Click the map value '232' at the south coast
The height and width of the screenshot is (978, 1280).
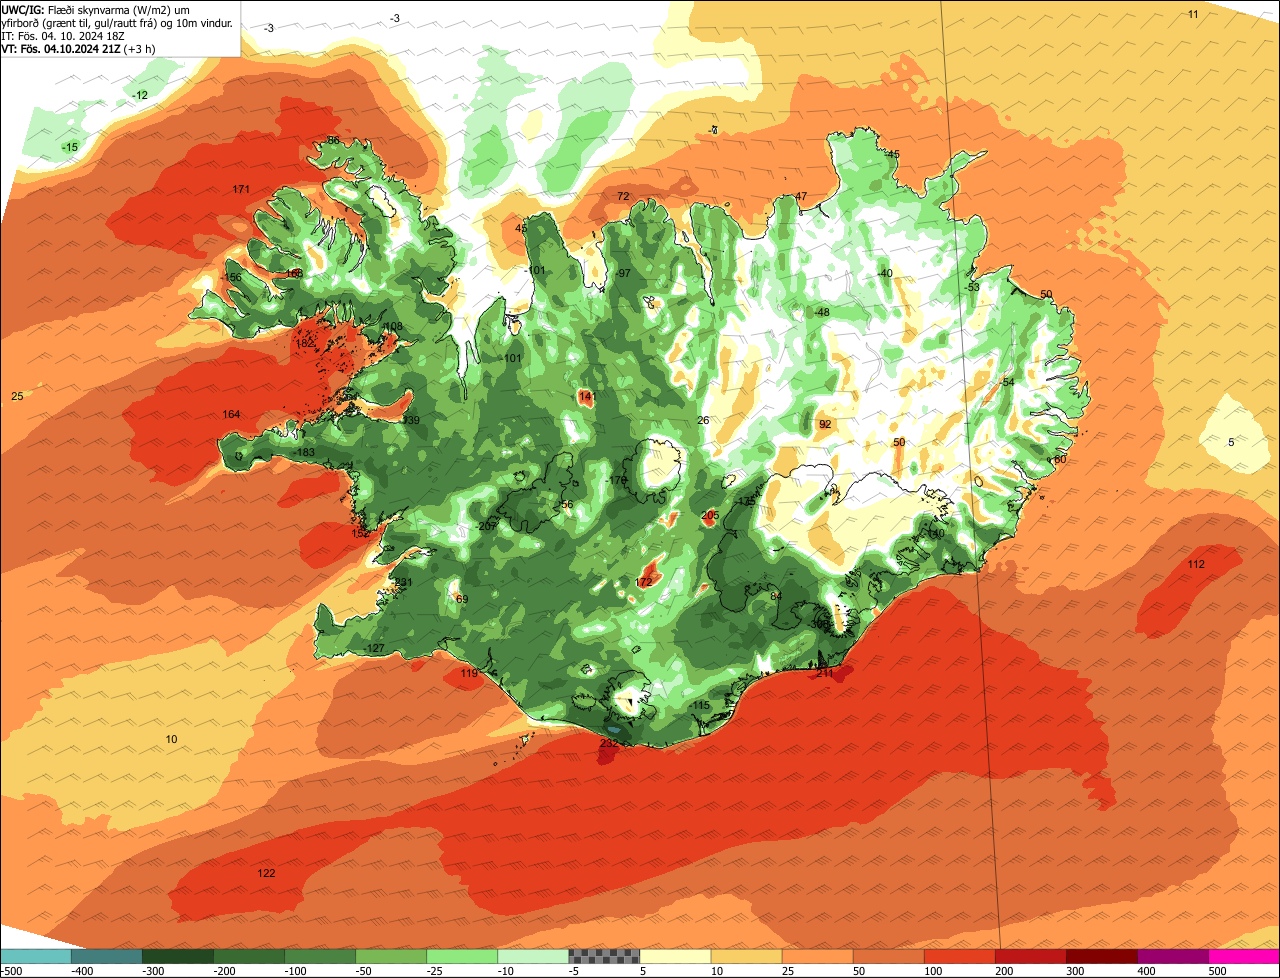point(608,743)
